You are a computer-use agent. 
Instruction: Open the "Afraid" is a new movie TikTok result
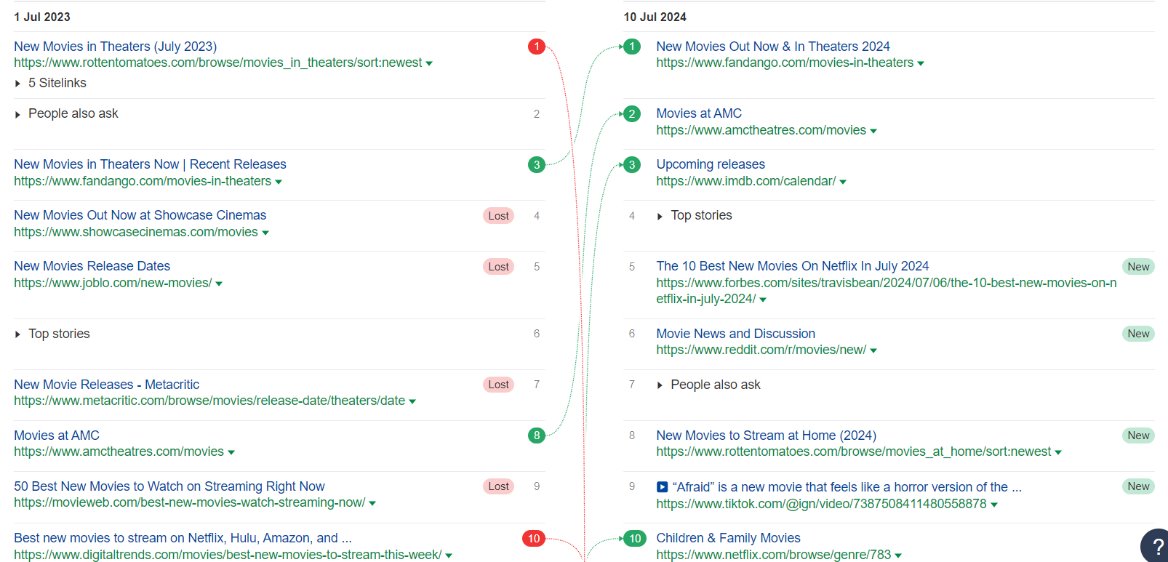[x=846, y=487]
